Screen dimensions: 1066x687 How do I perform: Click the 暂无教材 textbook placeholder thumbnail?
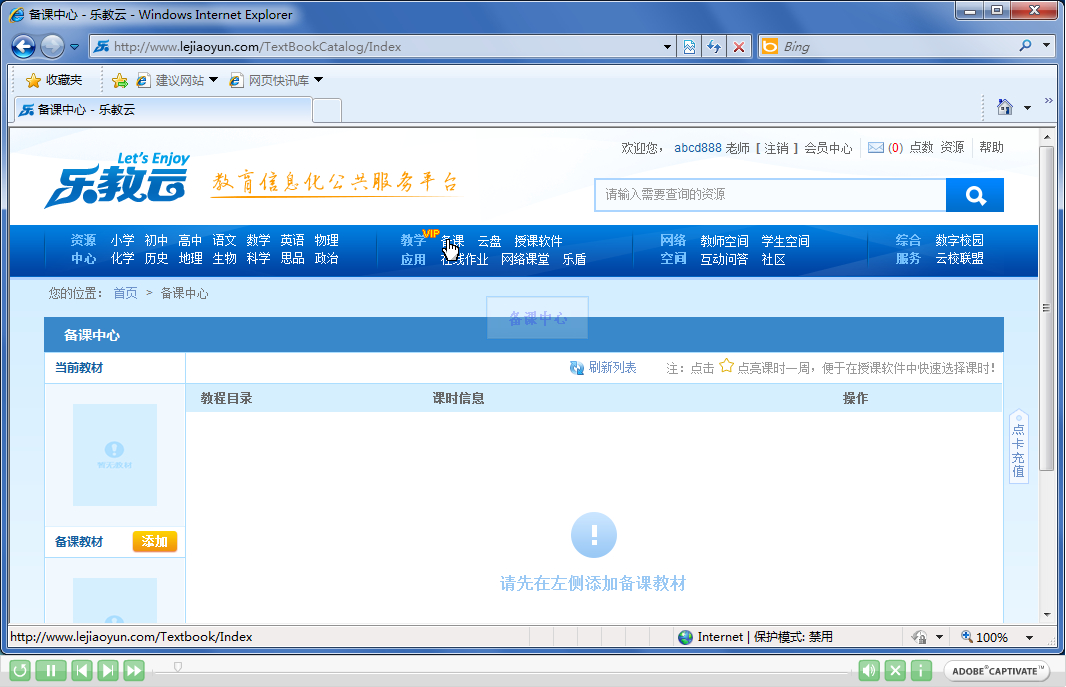(115, 455)
